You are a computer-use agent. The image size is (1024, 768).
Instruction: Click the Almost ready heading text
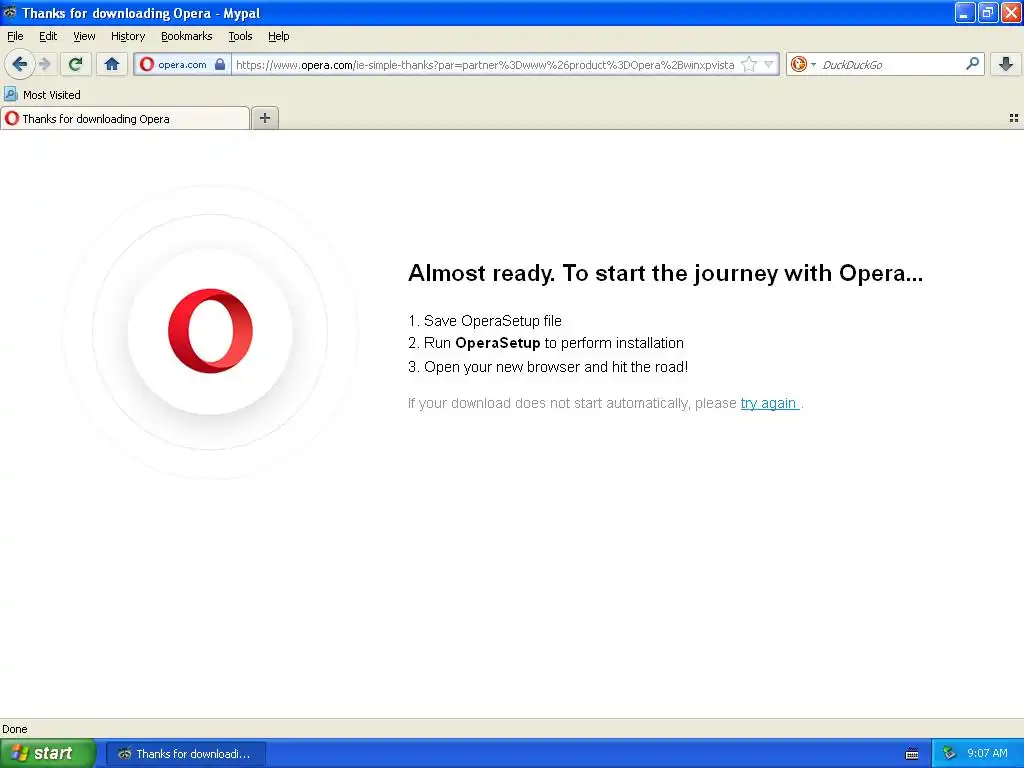pos(665,273)
